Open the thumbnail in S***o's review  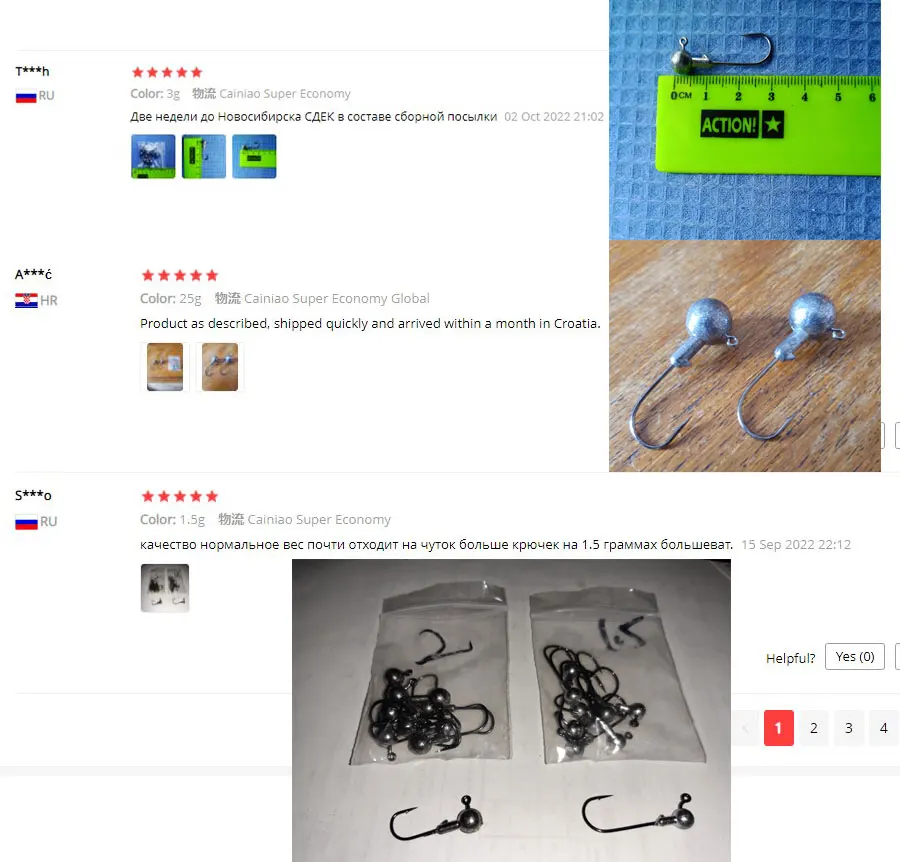point(165,588)
